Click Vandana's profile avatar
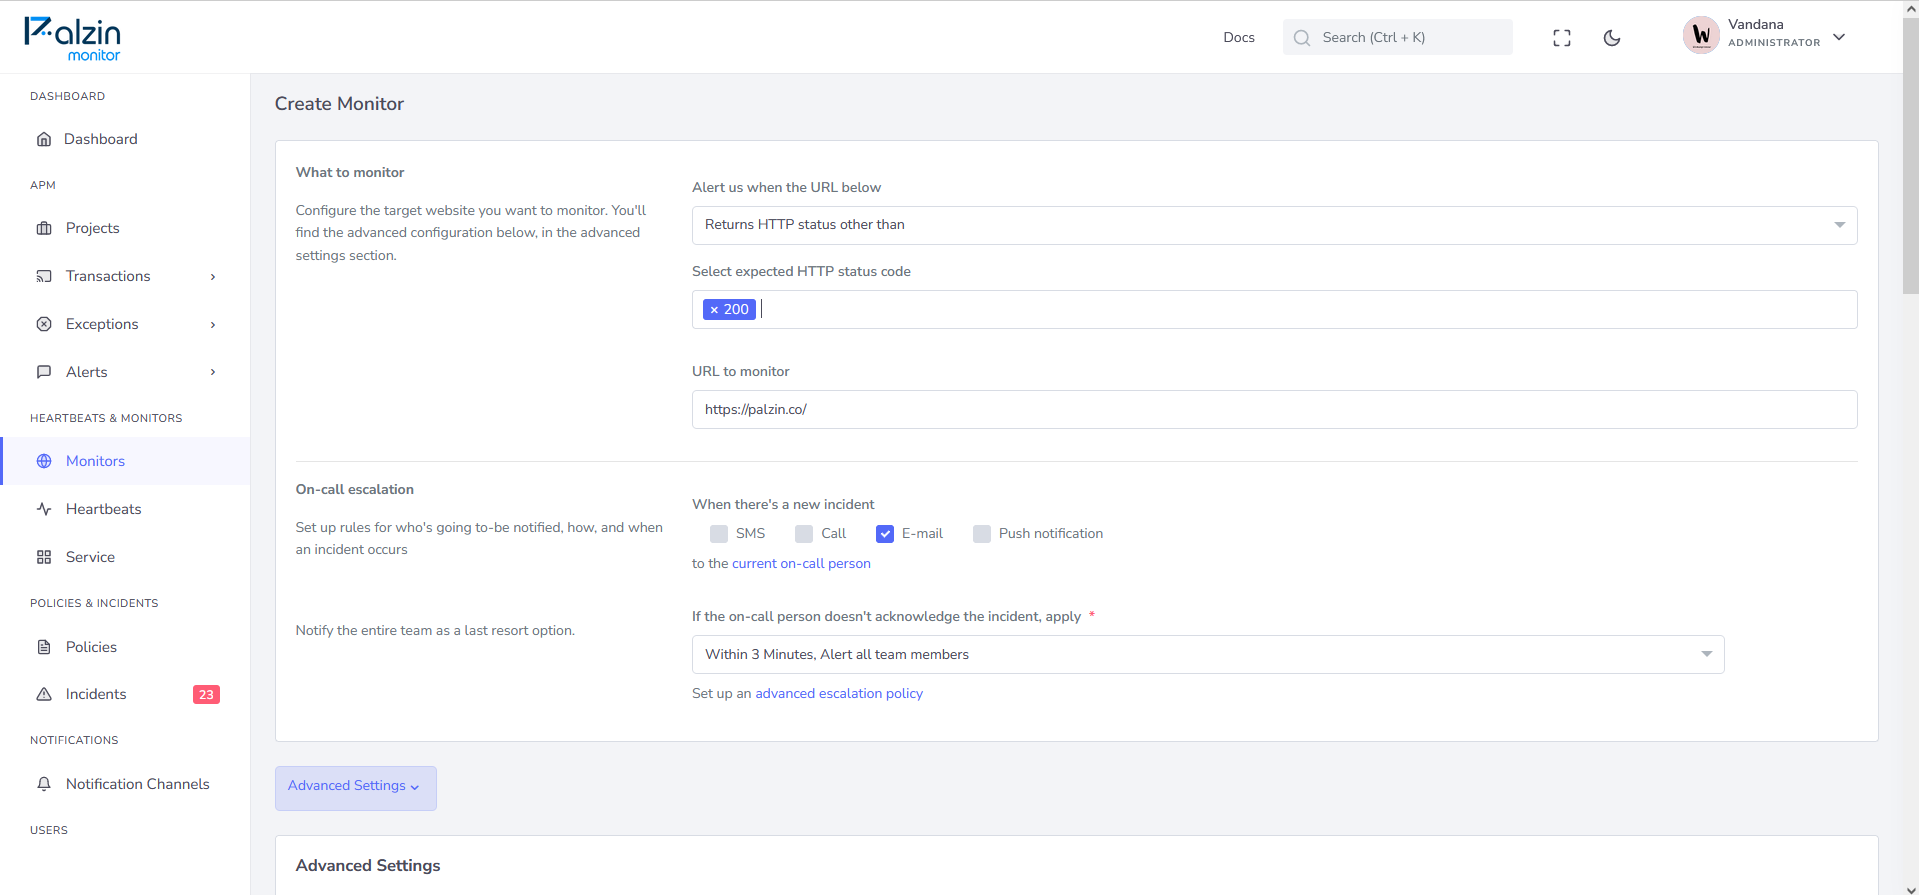The height and width of the screenshot is (895, 1919). (1701, 36)
